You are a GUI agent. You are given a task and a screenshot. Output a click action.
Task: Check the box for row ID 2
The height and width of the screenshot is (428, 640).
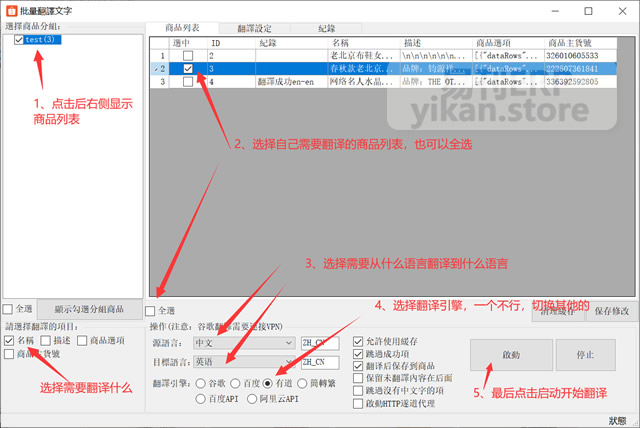pyautogui.click(x=188, y=55)
